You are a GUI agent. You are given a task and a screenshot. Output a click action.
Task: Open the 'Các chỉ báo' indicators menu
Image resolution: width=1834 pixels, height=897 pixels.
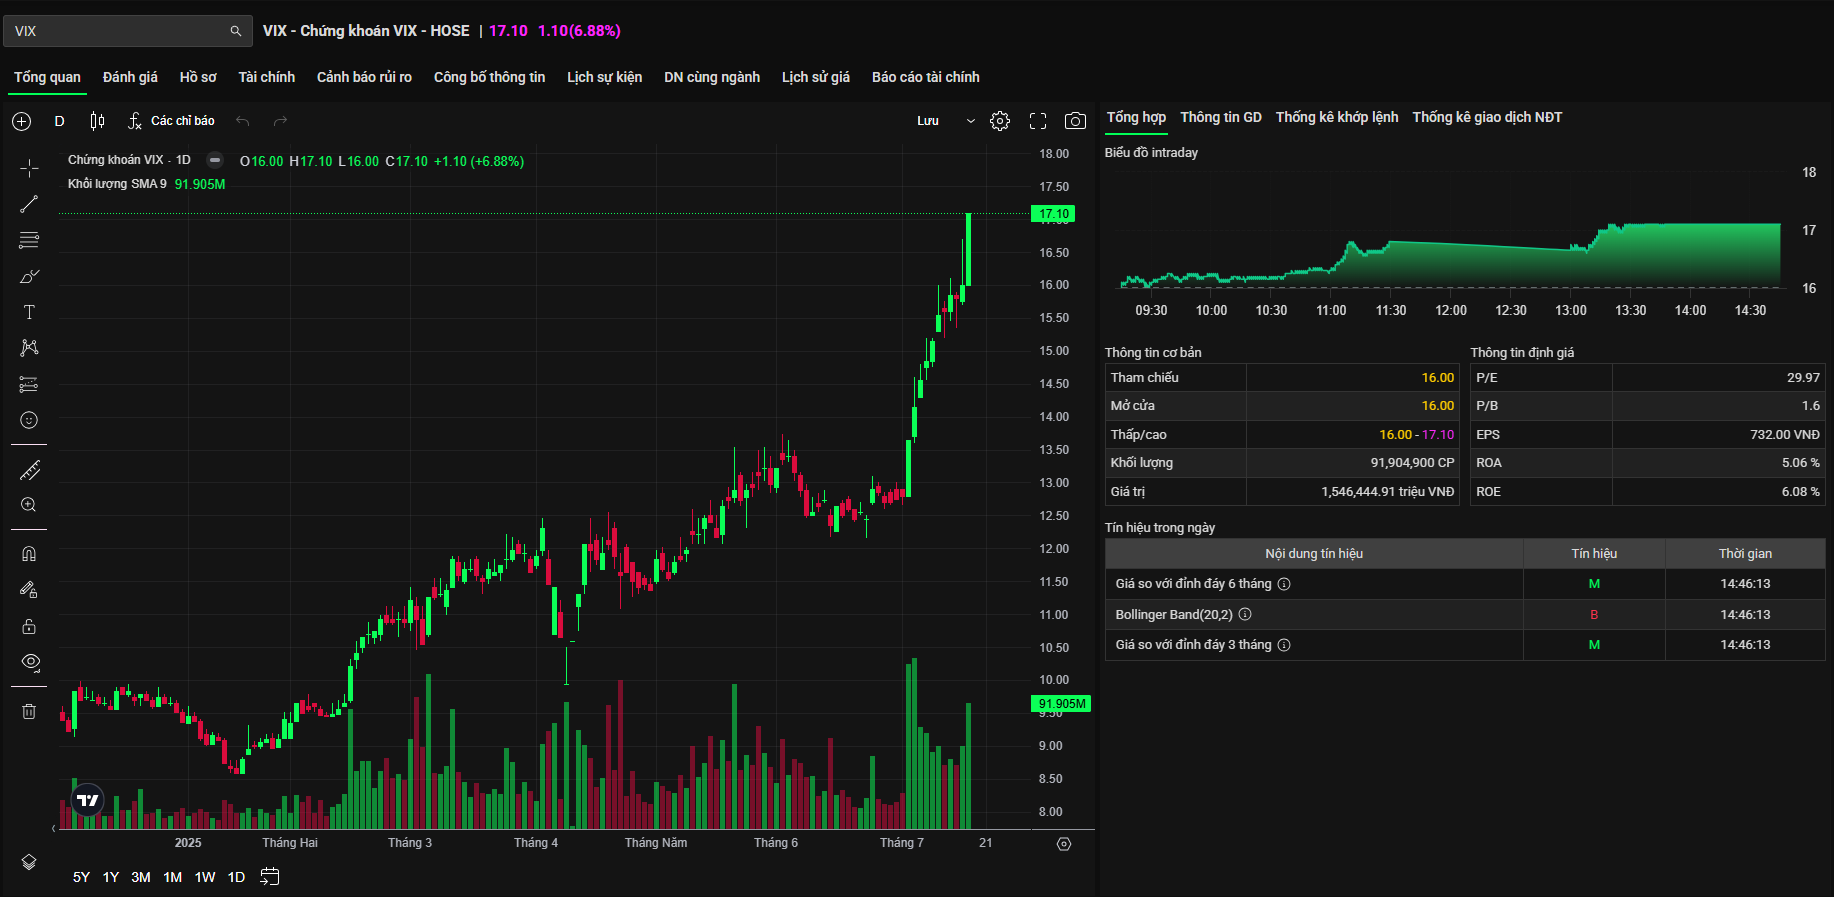172,121
